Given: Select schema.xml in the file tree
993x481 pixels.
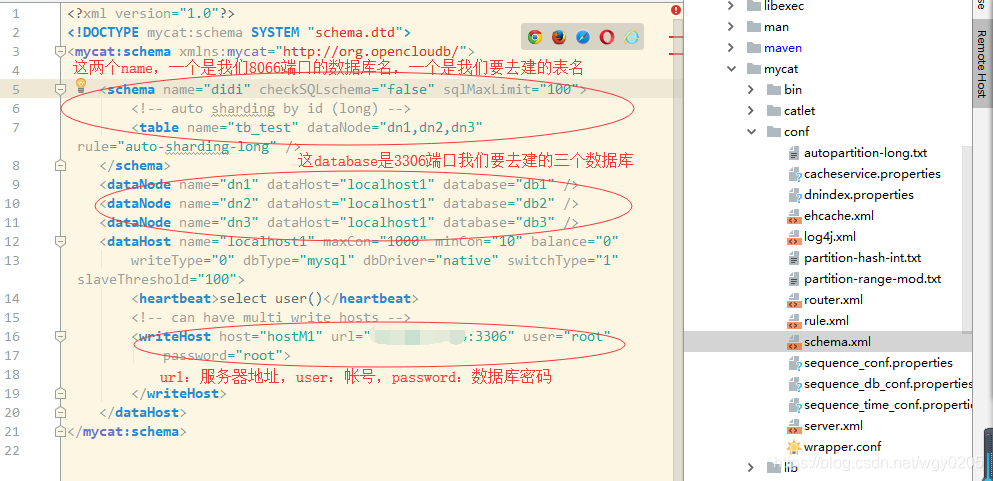Looking at the screenshot, I should (x=837, y=342).
